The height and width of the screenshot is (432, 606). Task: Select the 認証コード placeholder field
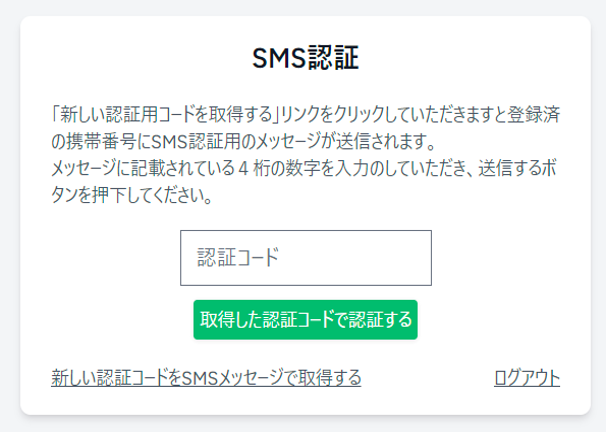click(x=305, y=258)
